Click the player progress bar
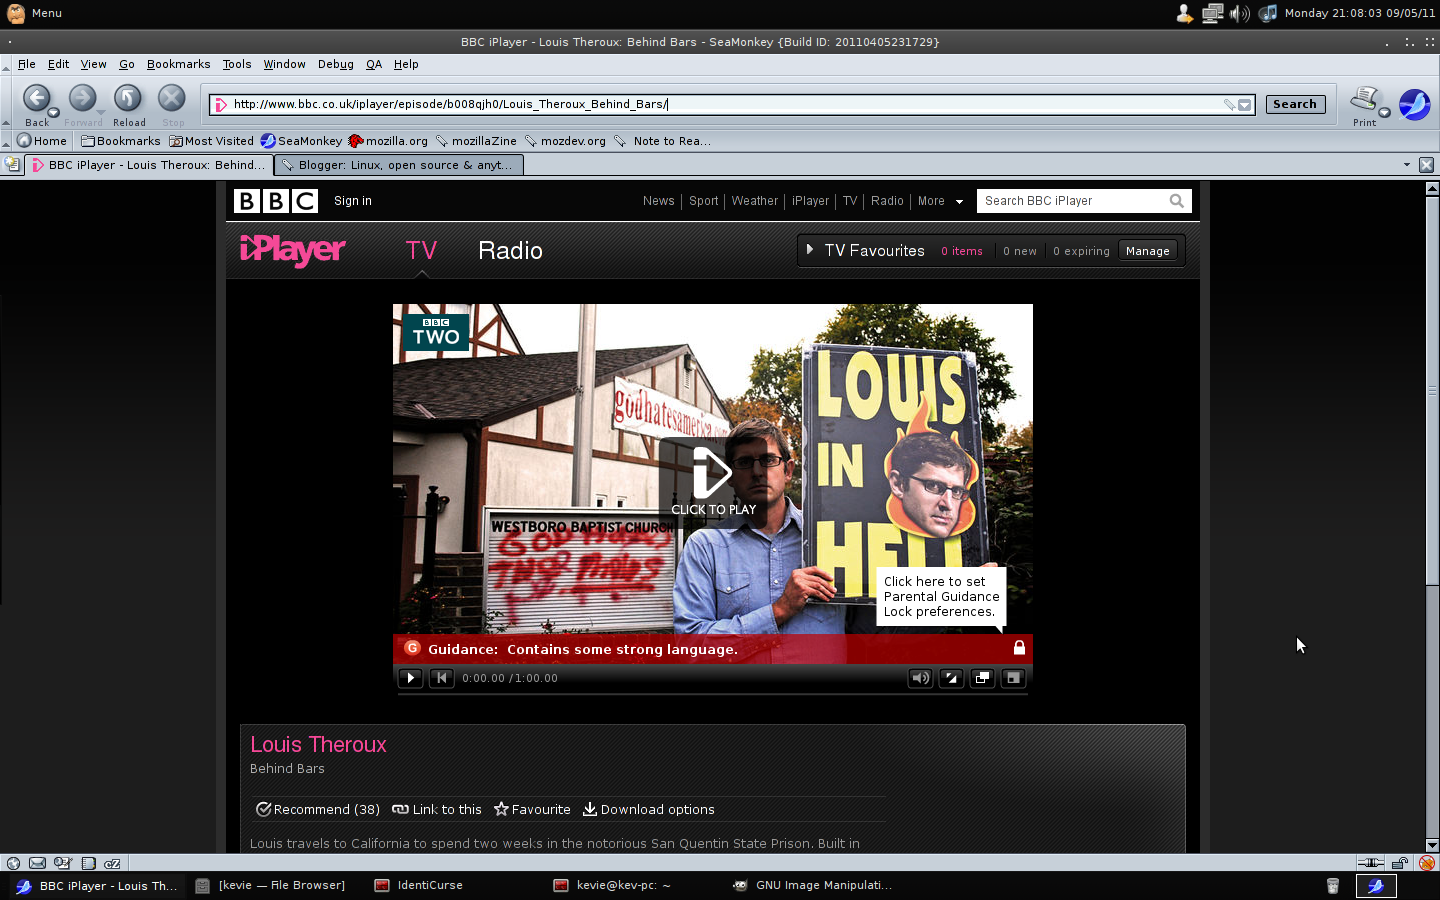1440x900 pixels. tap(713, 692)
